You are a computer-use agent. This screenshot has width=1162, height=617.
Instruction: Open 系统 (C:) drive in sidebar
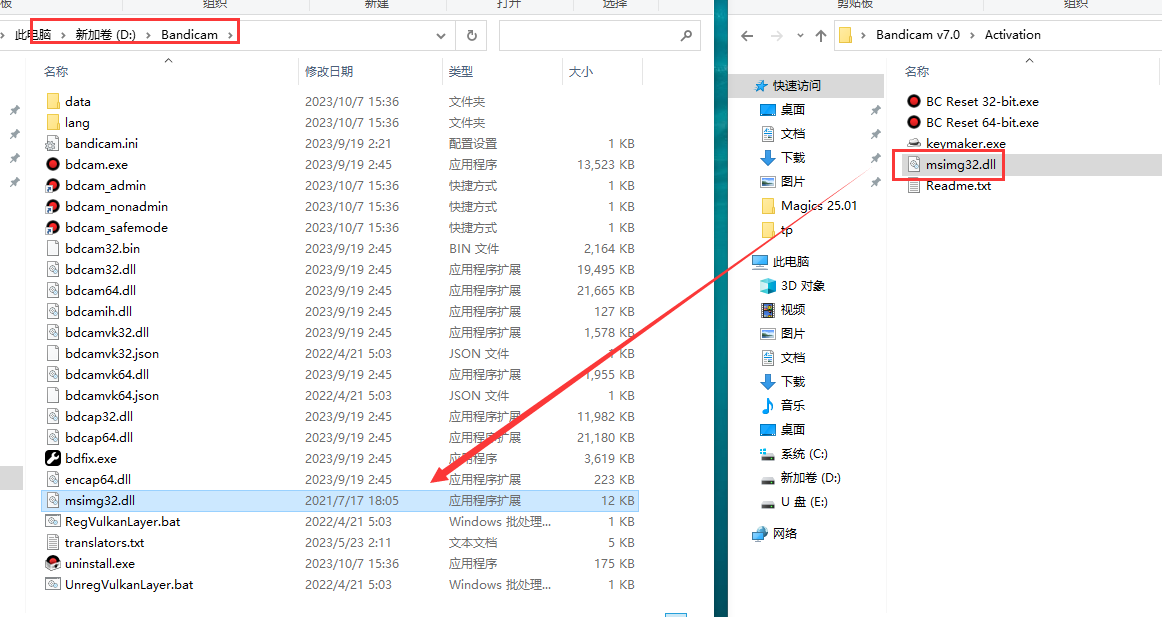click(803, 454)
